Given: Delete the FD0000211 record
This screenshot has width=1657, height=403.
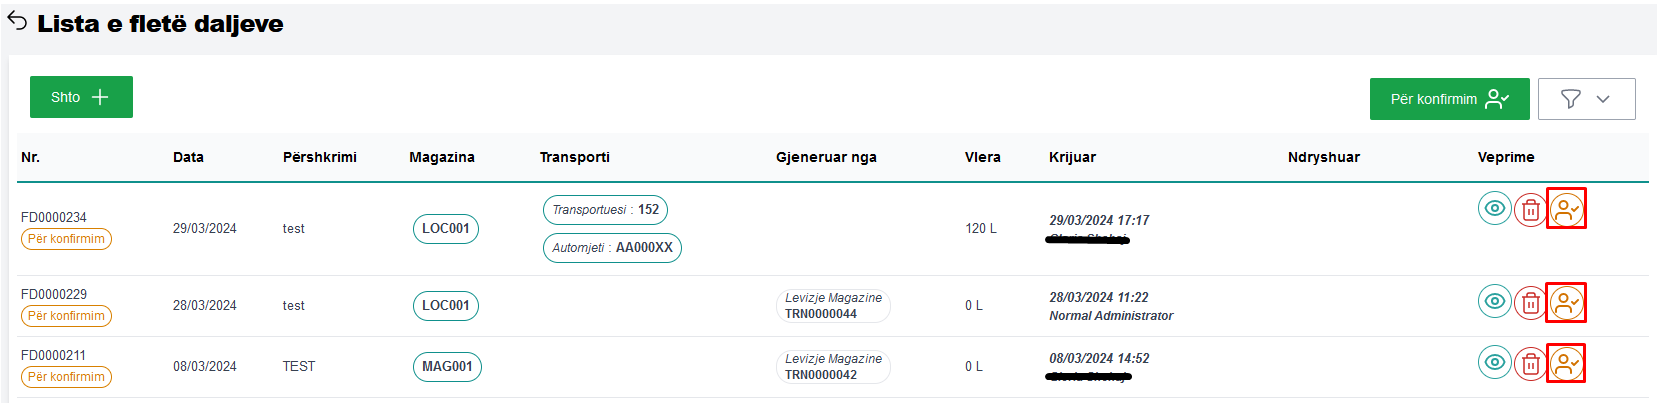Looking at the screenshot, I should click(x=1530, y=364).
